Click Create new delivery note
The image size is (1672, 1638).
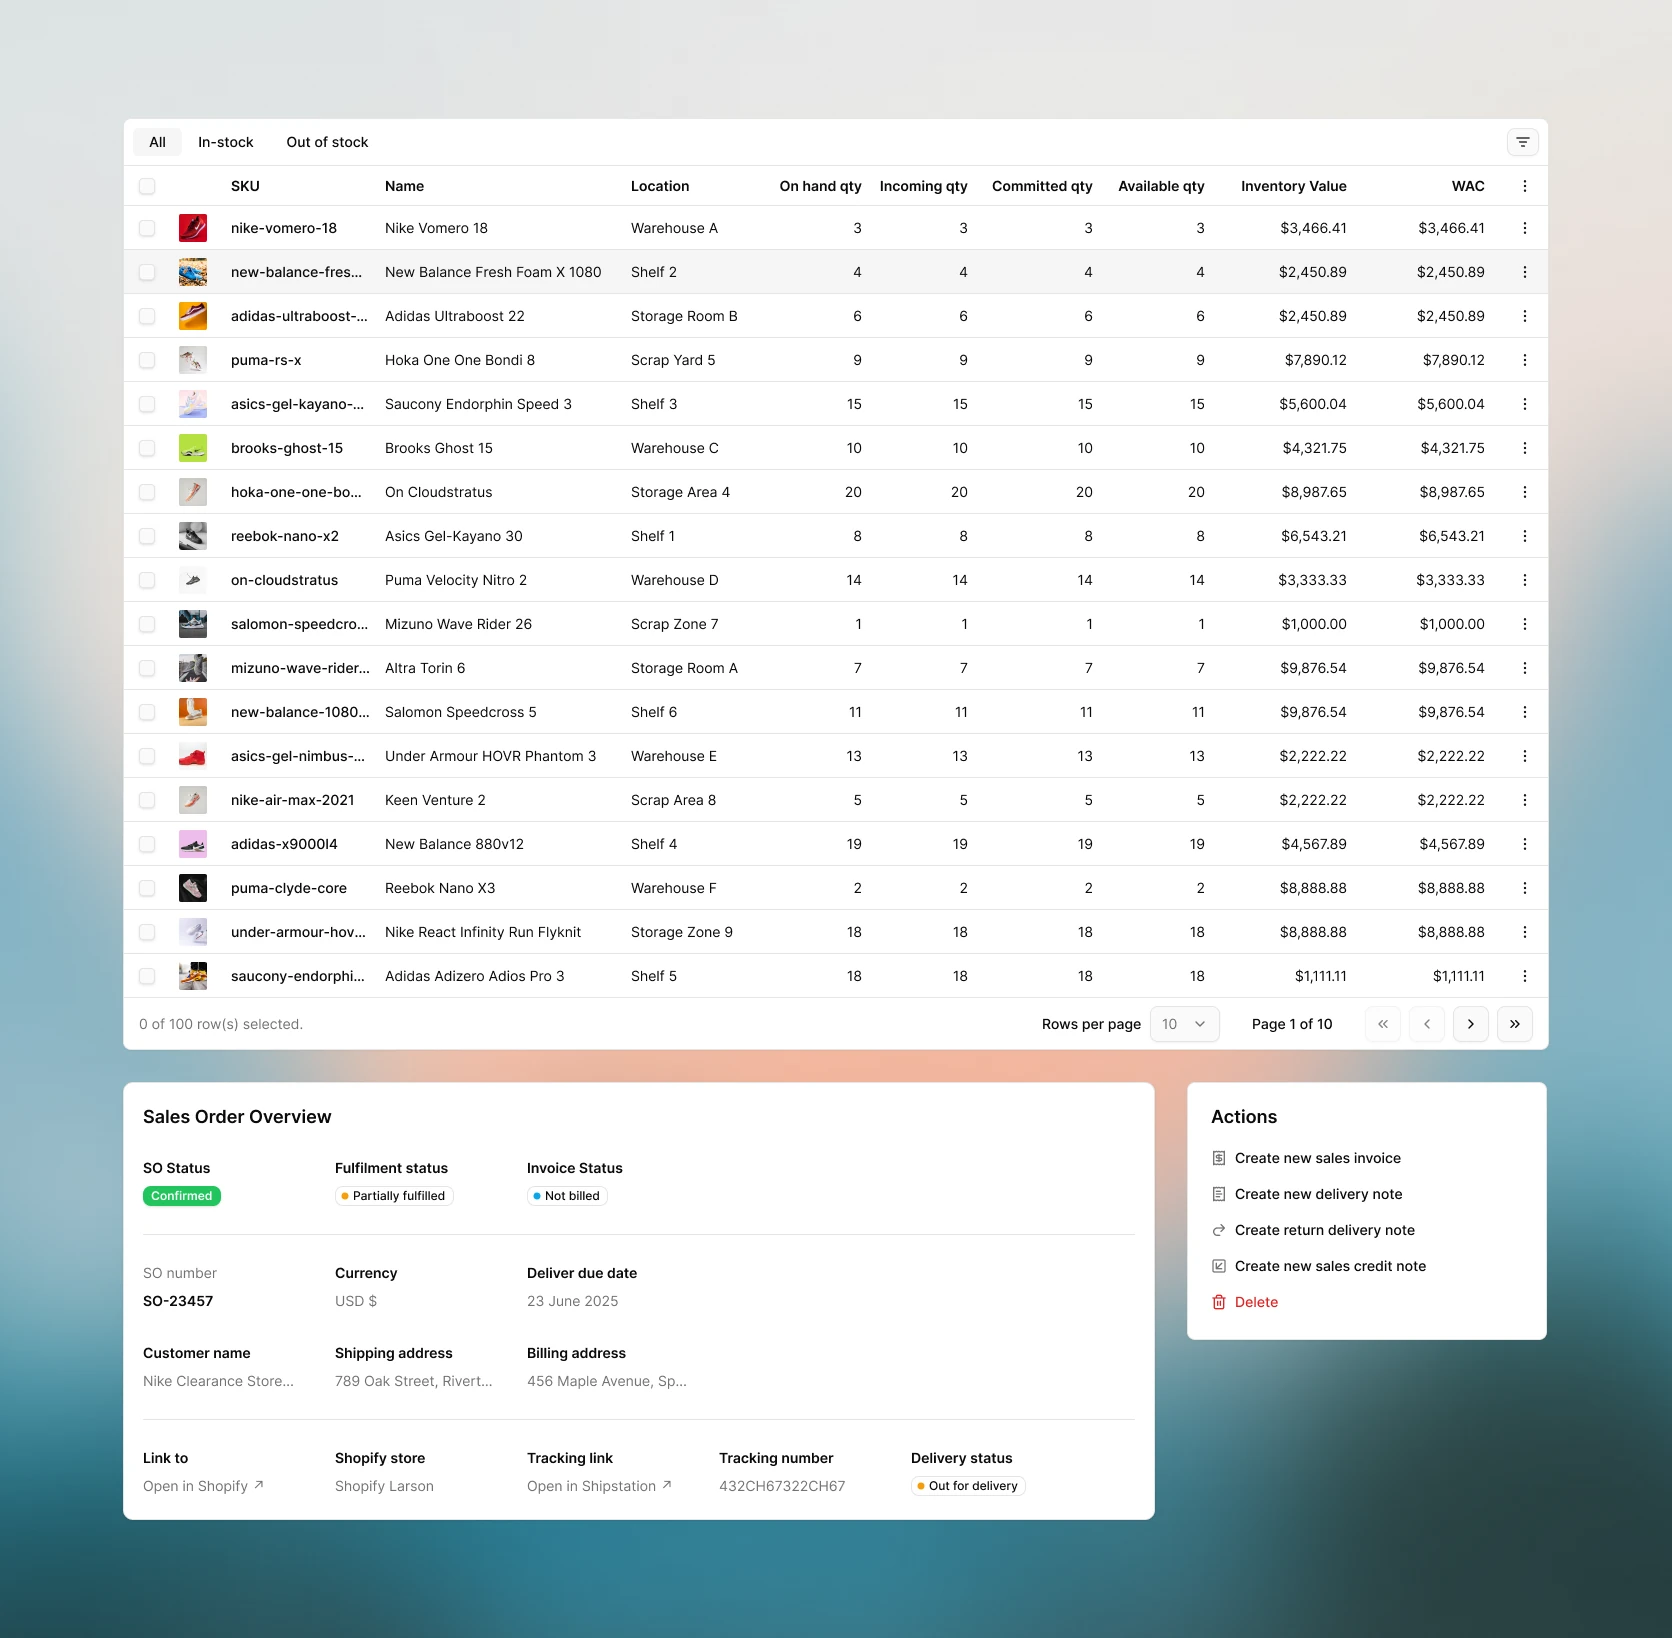[1318, 1194]
